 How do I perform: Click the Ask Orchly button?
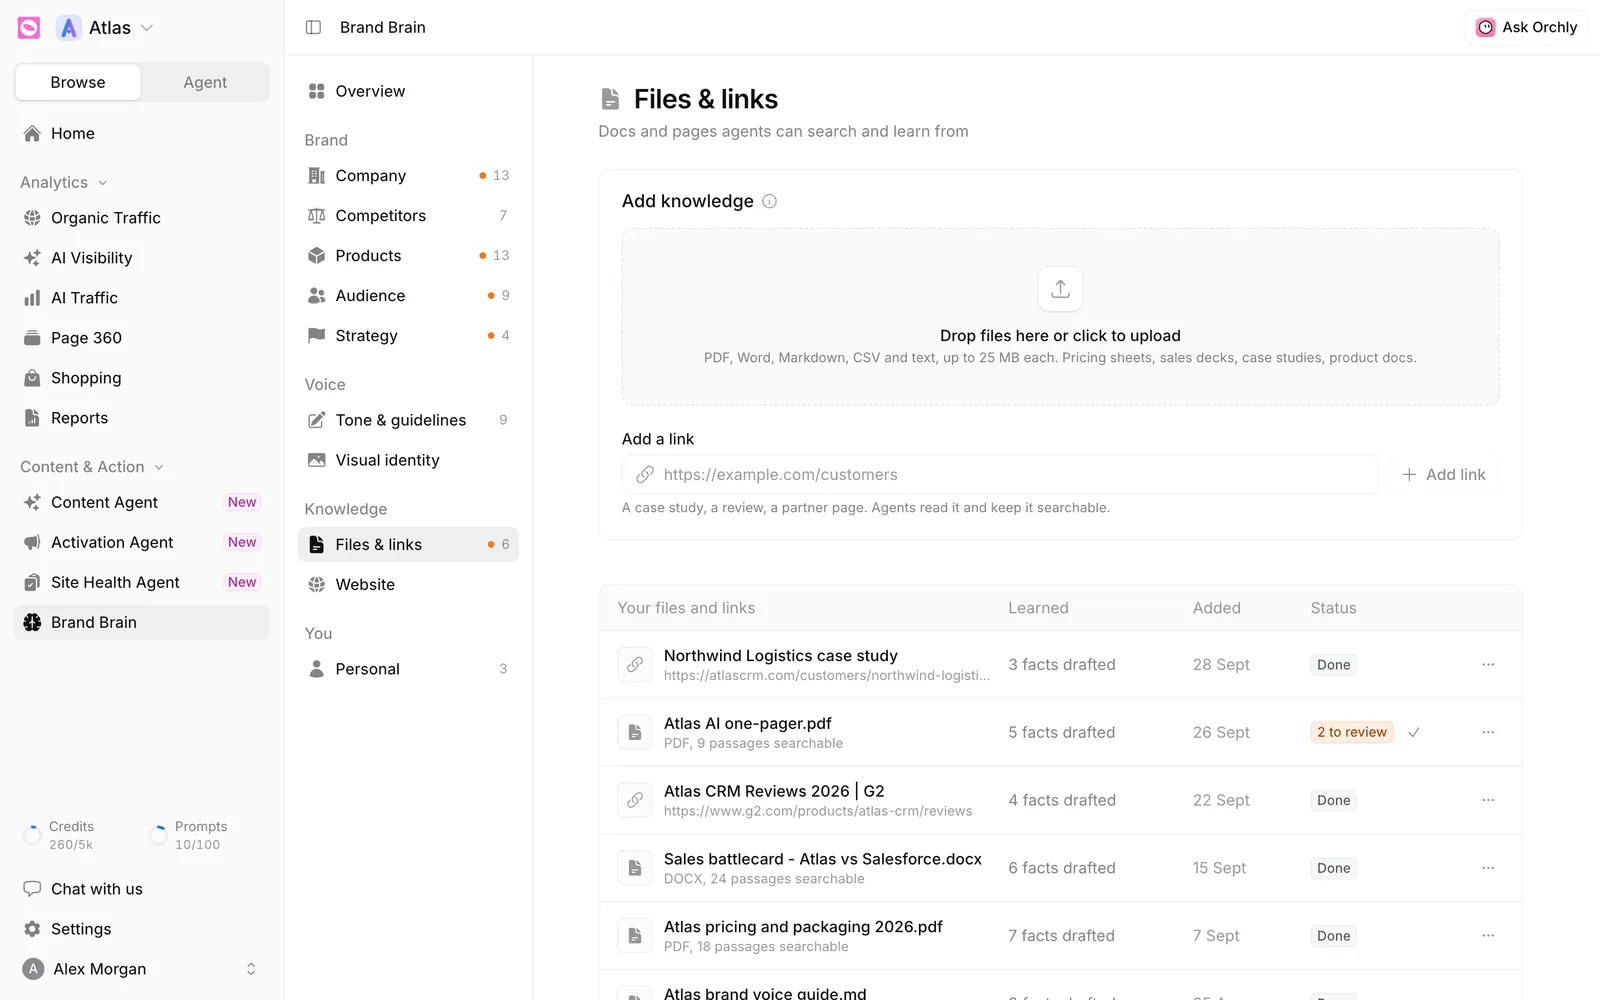point(1526,28)
